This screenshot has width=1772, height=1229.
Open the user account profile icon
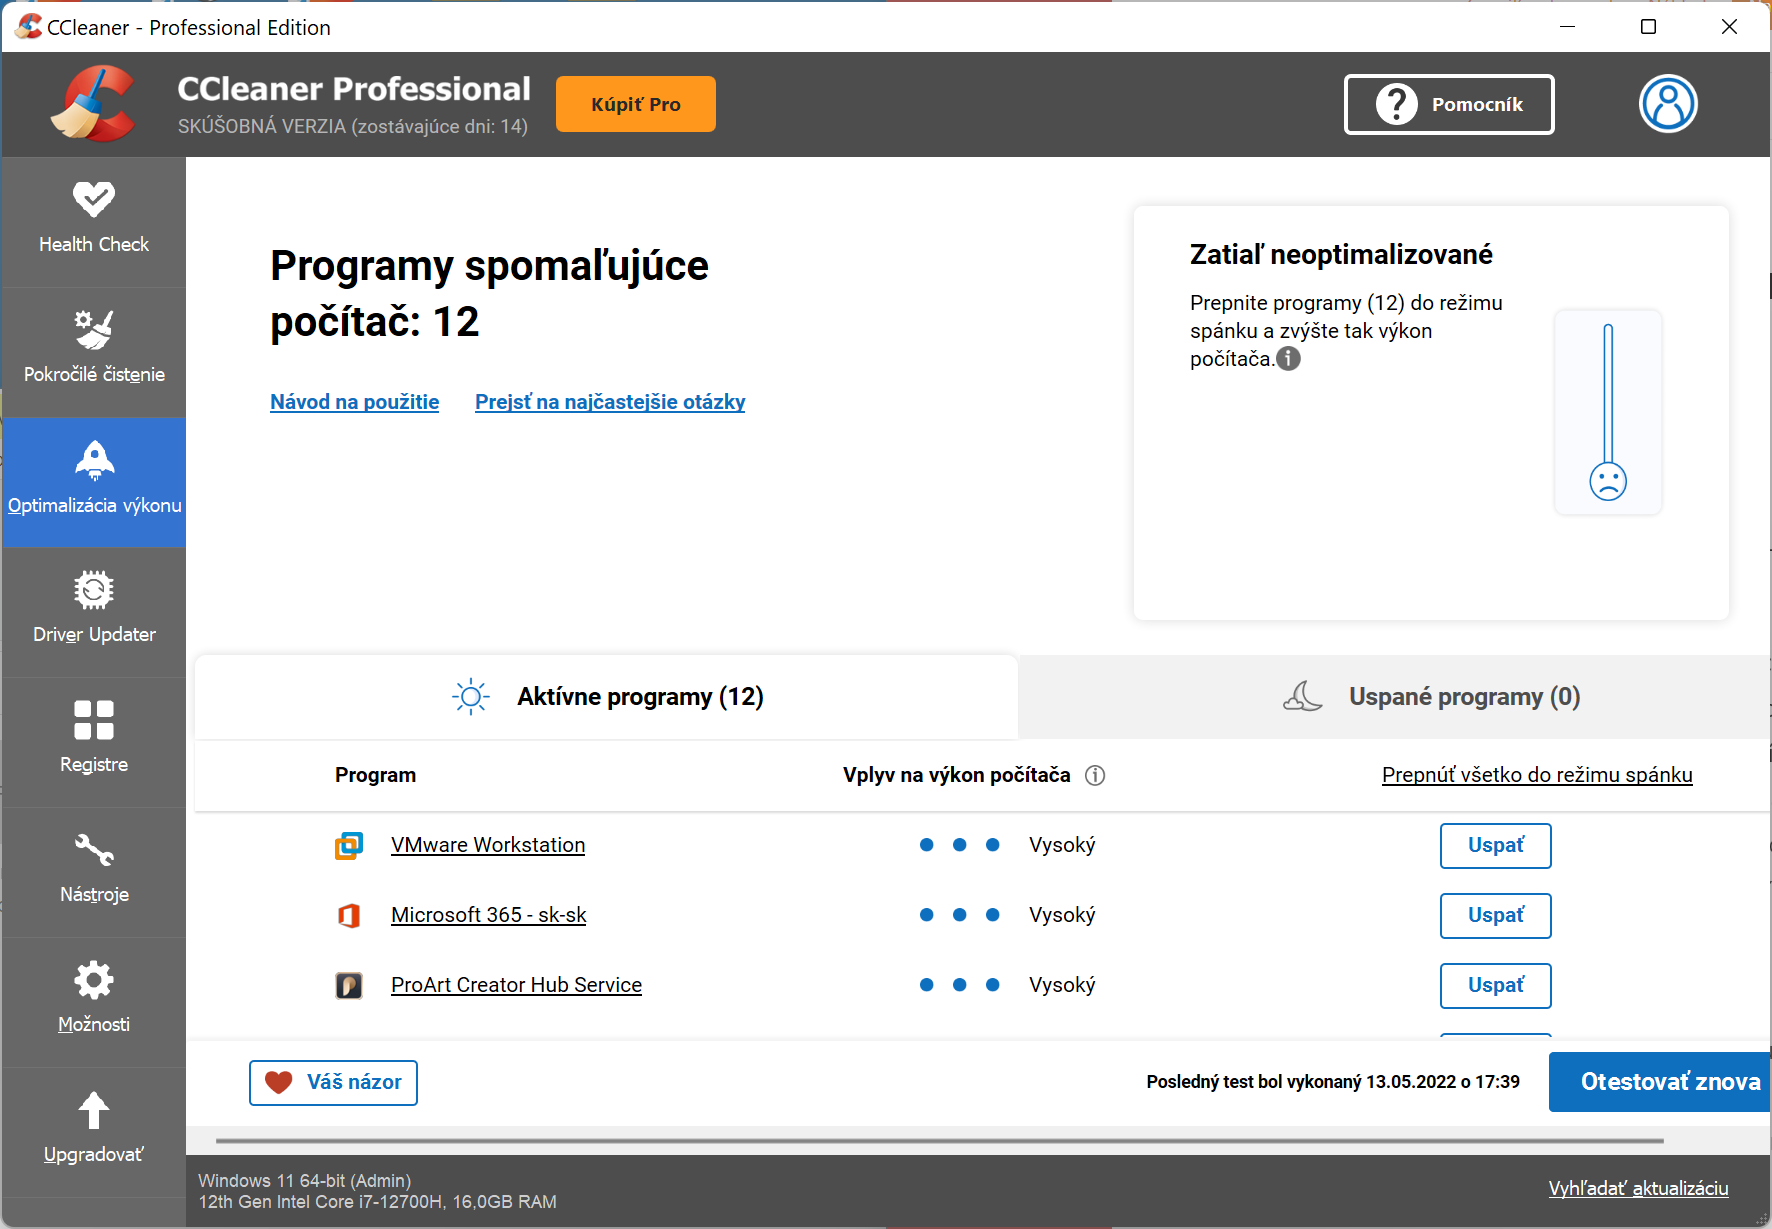tap(1667, 104)
